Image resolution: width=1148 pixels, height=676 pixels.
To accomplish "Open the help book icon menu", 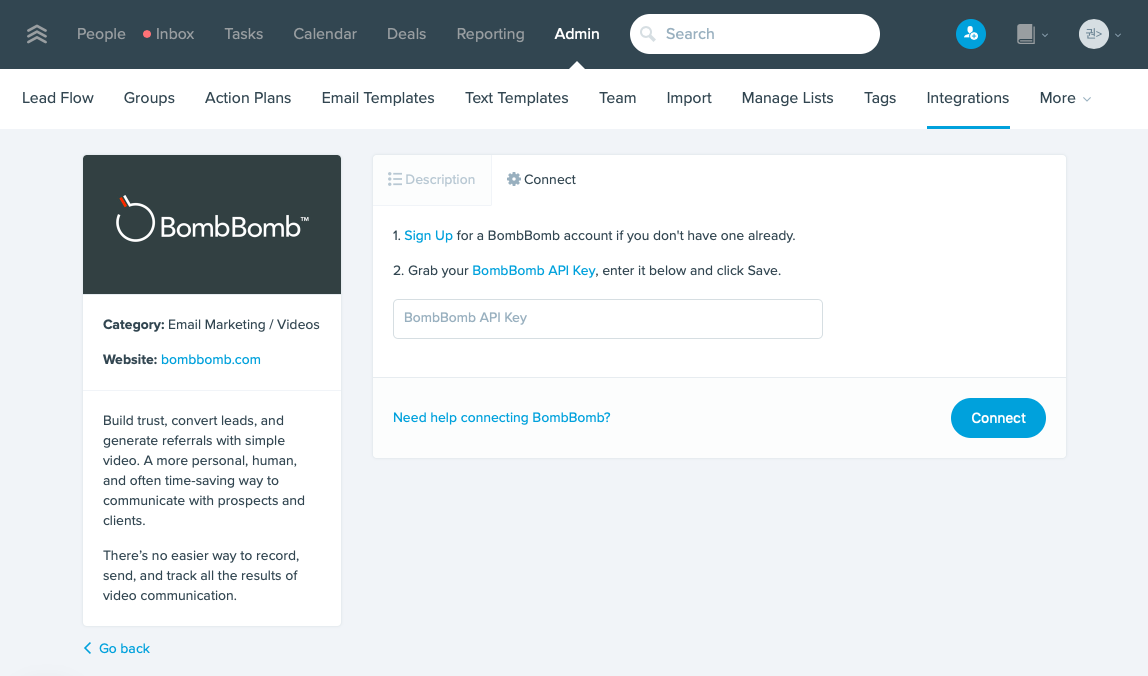I will 1026,34.
